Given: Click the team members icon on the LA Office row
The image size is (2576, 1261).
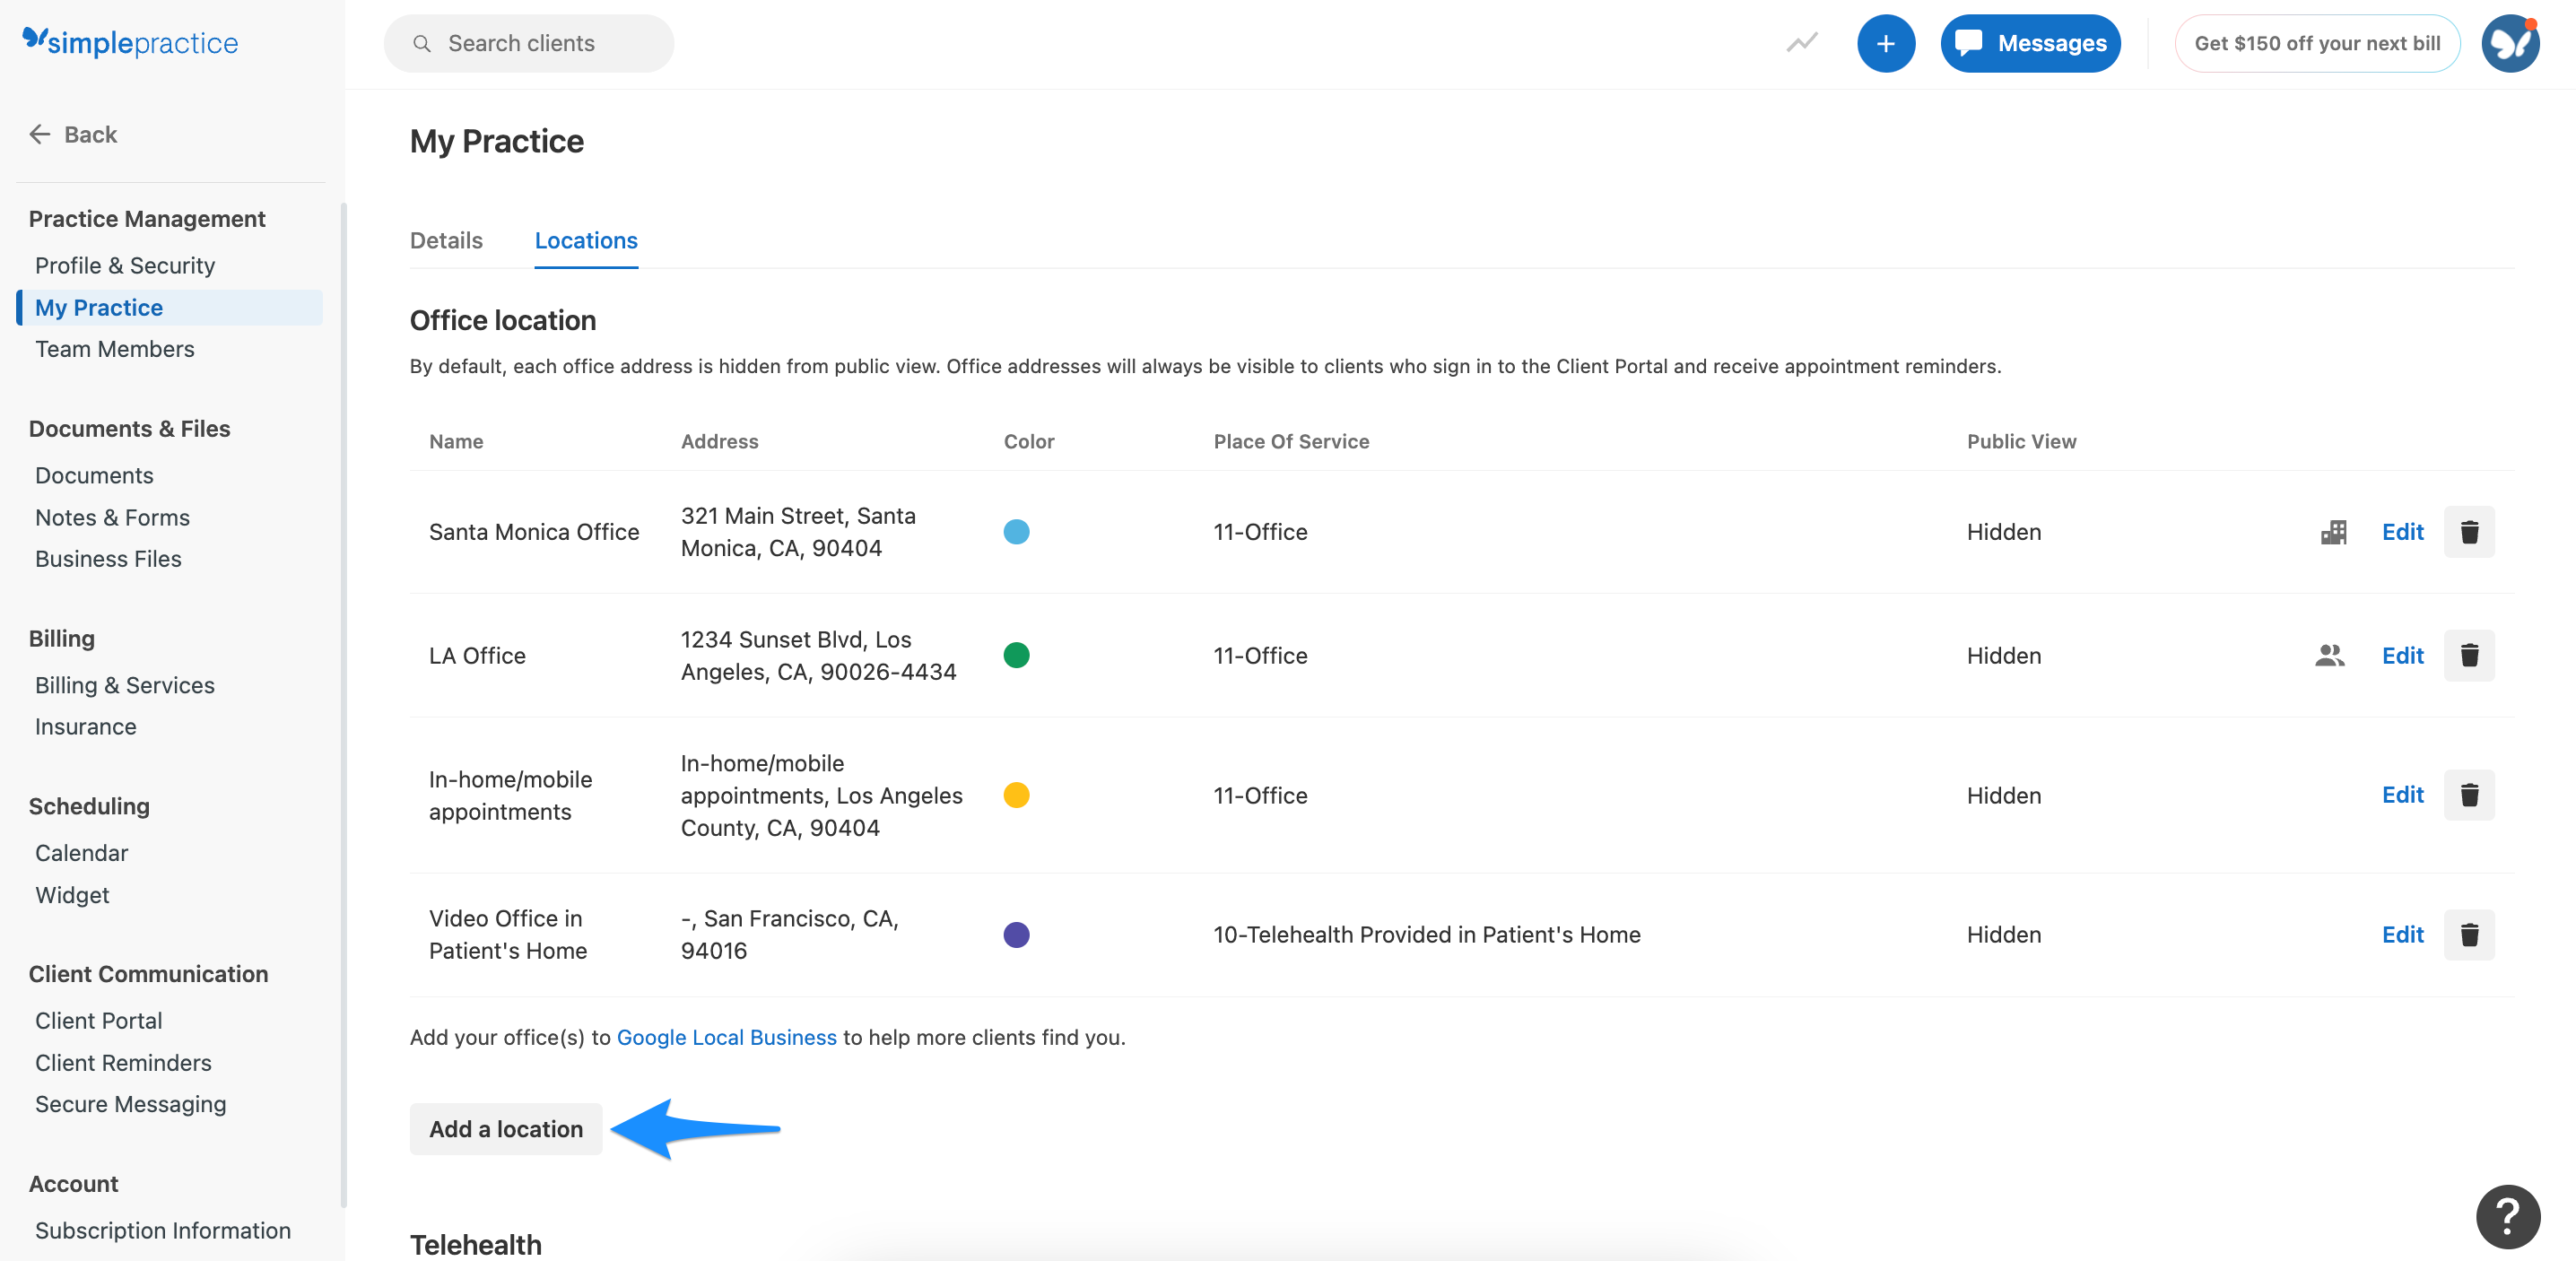Looking at the screenshot, I should tap(2331, 656).
